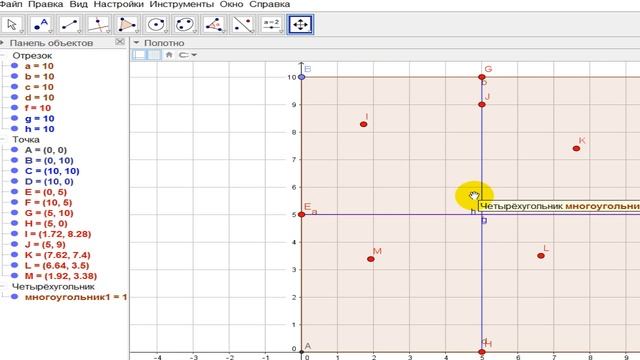Toggle visibility of segment c = 10
The height and width of the screenshot is (360, 640).
[x=15, y=87]
